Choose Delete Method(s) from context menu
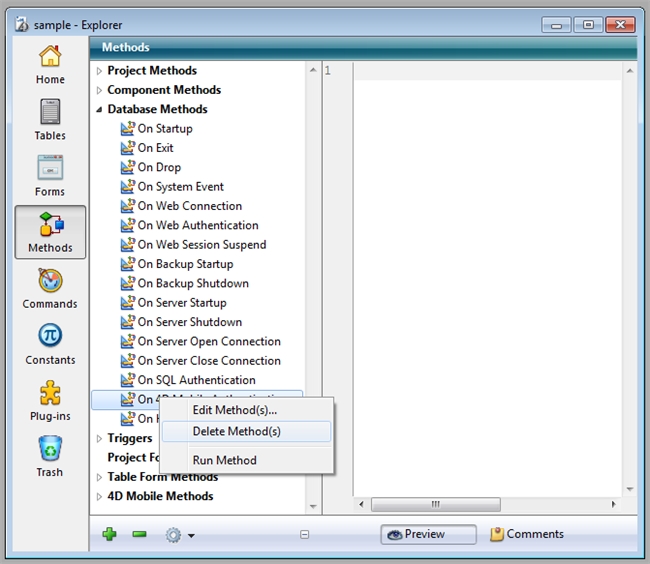The width and height of the screenshot is (650, 564). coord(237,432)
